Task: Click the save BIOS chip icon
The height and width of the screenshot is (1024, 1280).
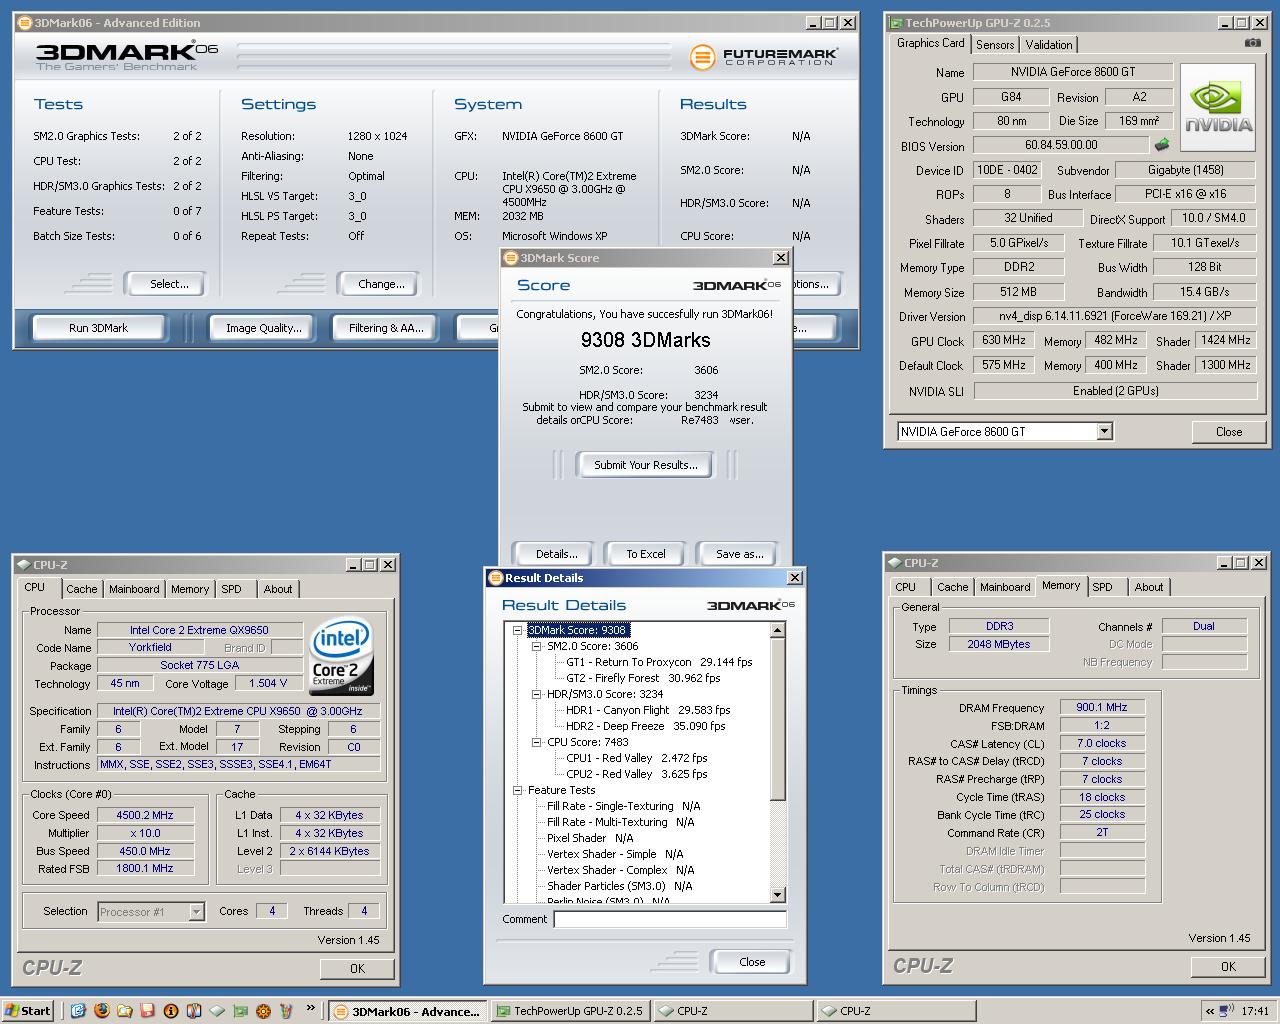Action: click(x=1162, y=145)
